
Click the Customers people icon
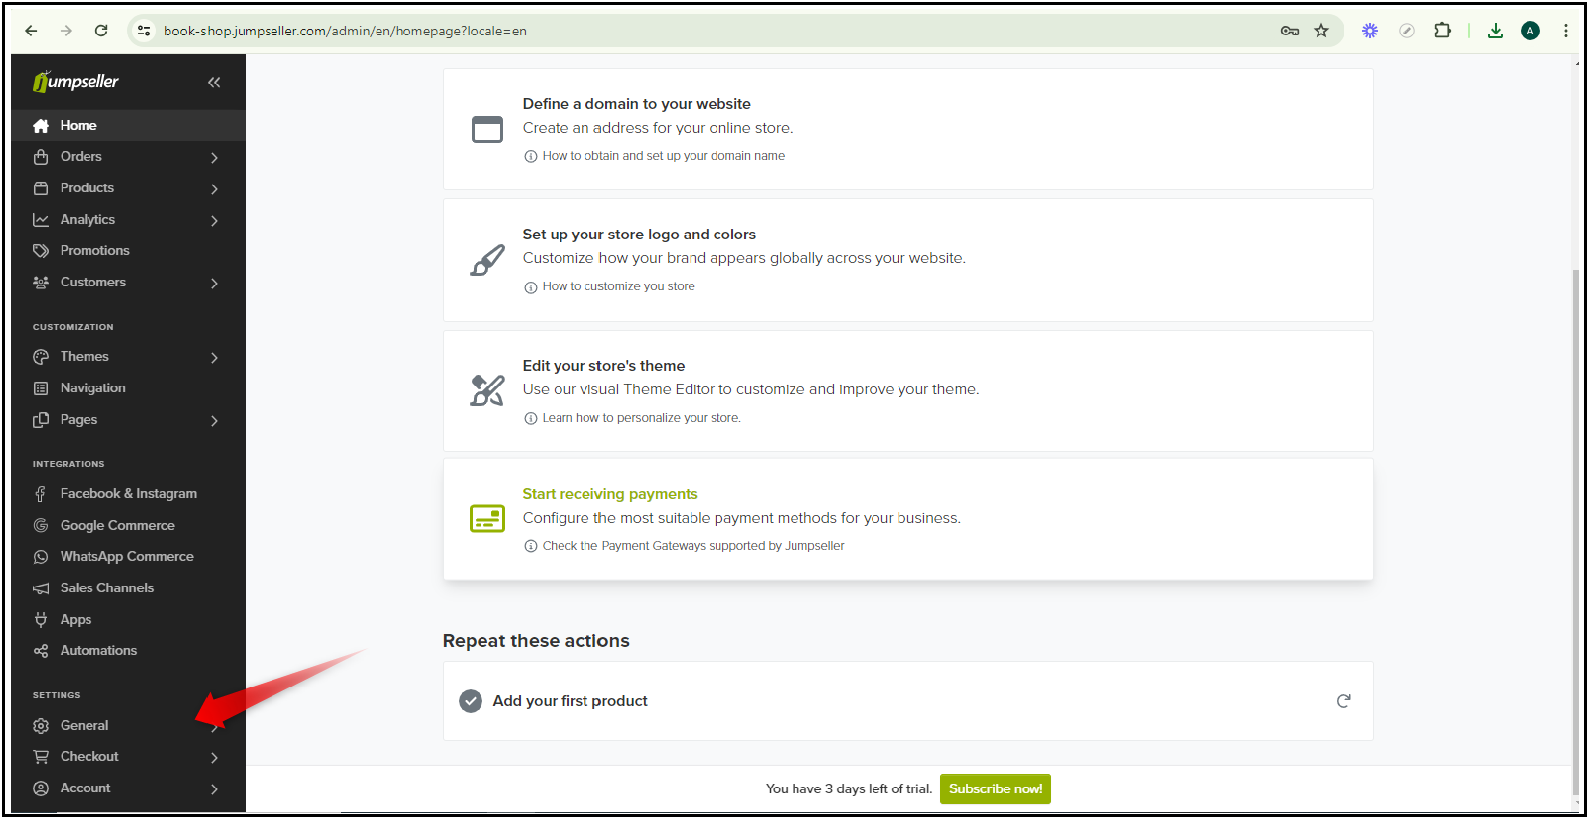coord(41,283)
